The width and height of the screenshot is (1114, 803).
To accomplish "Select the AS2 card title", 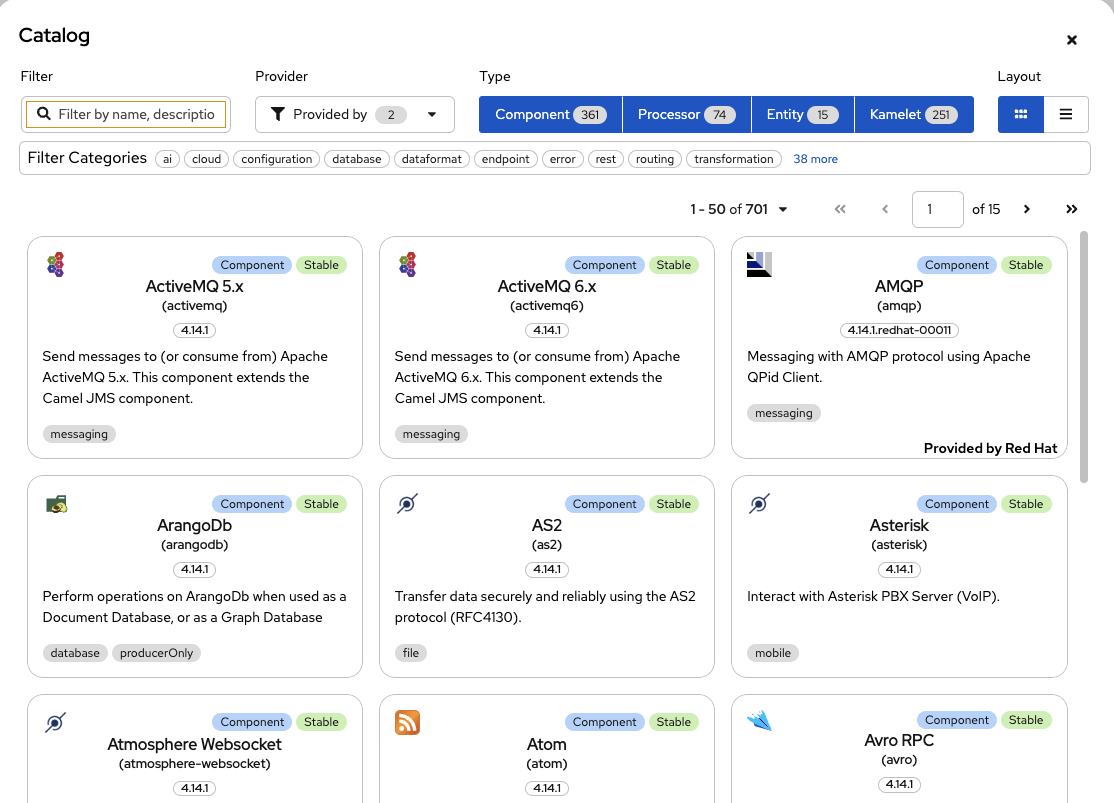I will (x=546, y=526).
